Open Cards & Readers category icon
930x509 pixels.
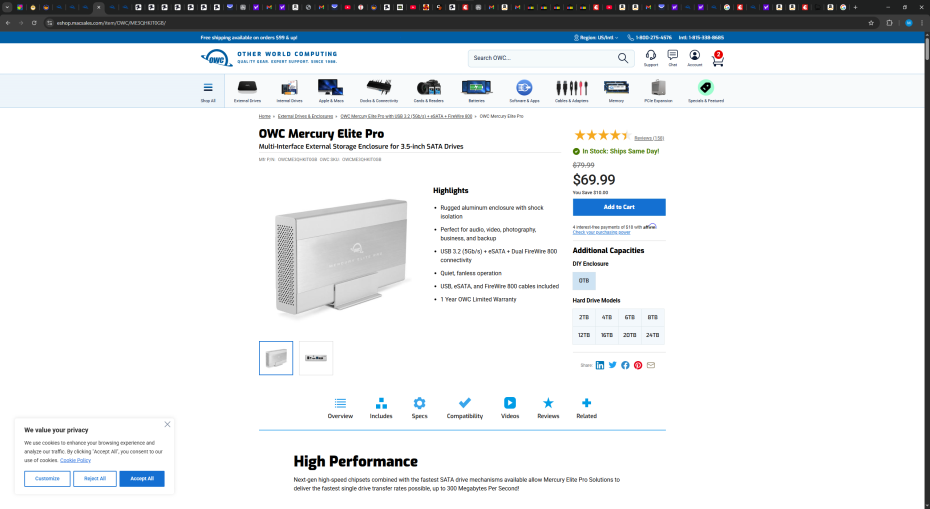click(x=428, y=87)
